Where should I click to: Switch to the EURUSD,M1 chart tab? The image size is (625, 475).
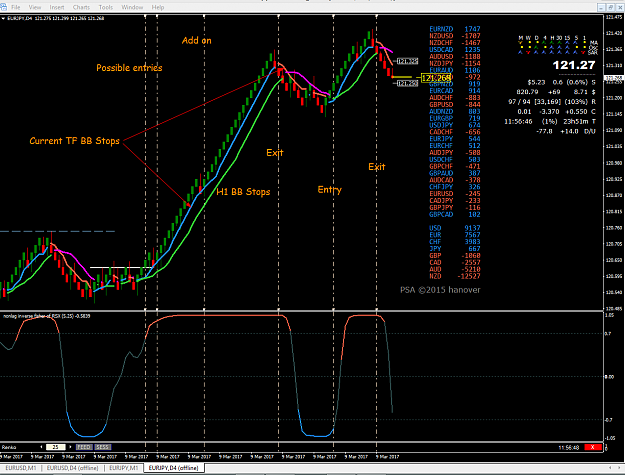click(20, 468)
